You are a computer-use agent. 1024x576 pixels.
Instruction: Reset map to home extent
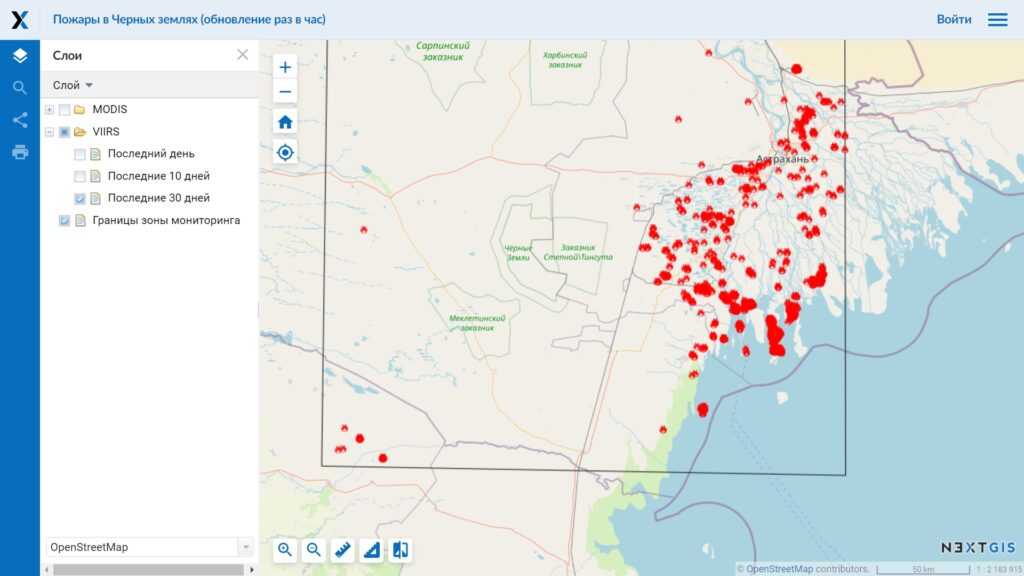click(x=285, y=122)
